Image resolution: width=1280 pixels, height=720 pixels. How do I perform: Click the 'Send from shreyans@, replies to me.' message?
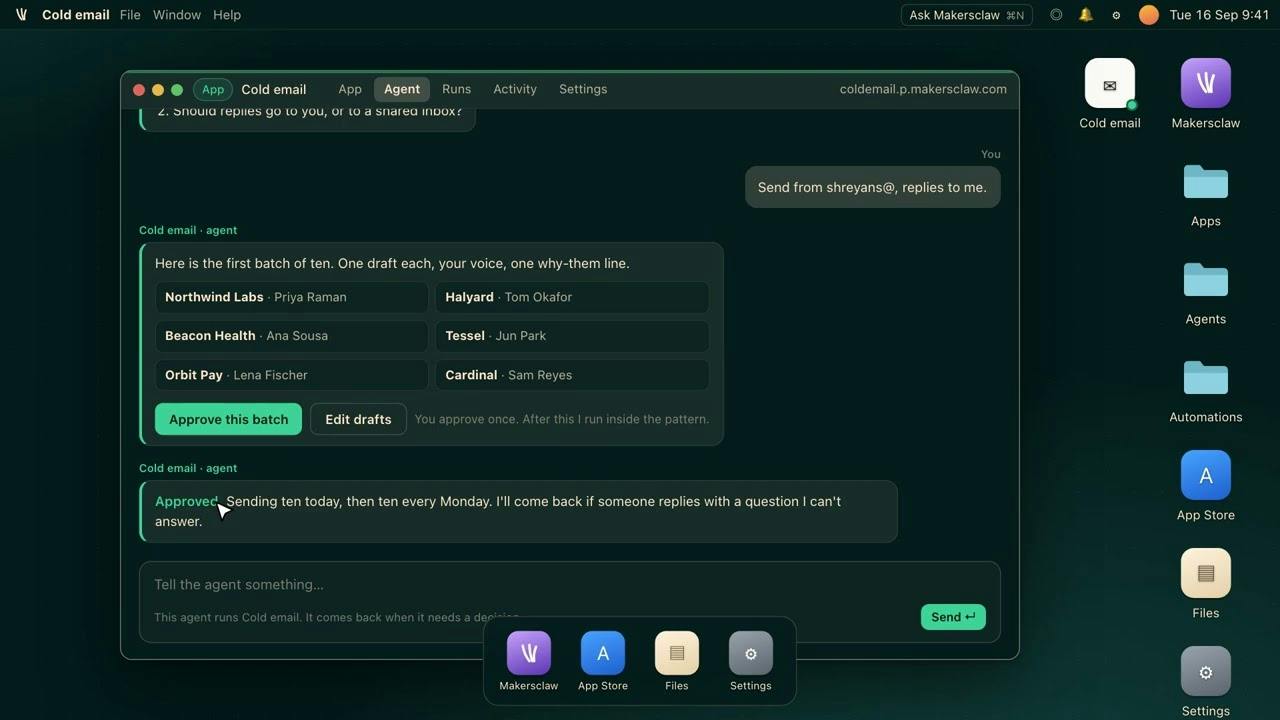(x=872, y=187)
